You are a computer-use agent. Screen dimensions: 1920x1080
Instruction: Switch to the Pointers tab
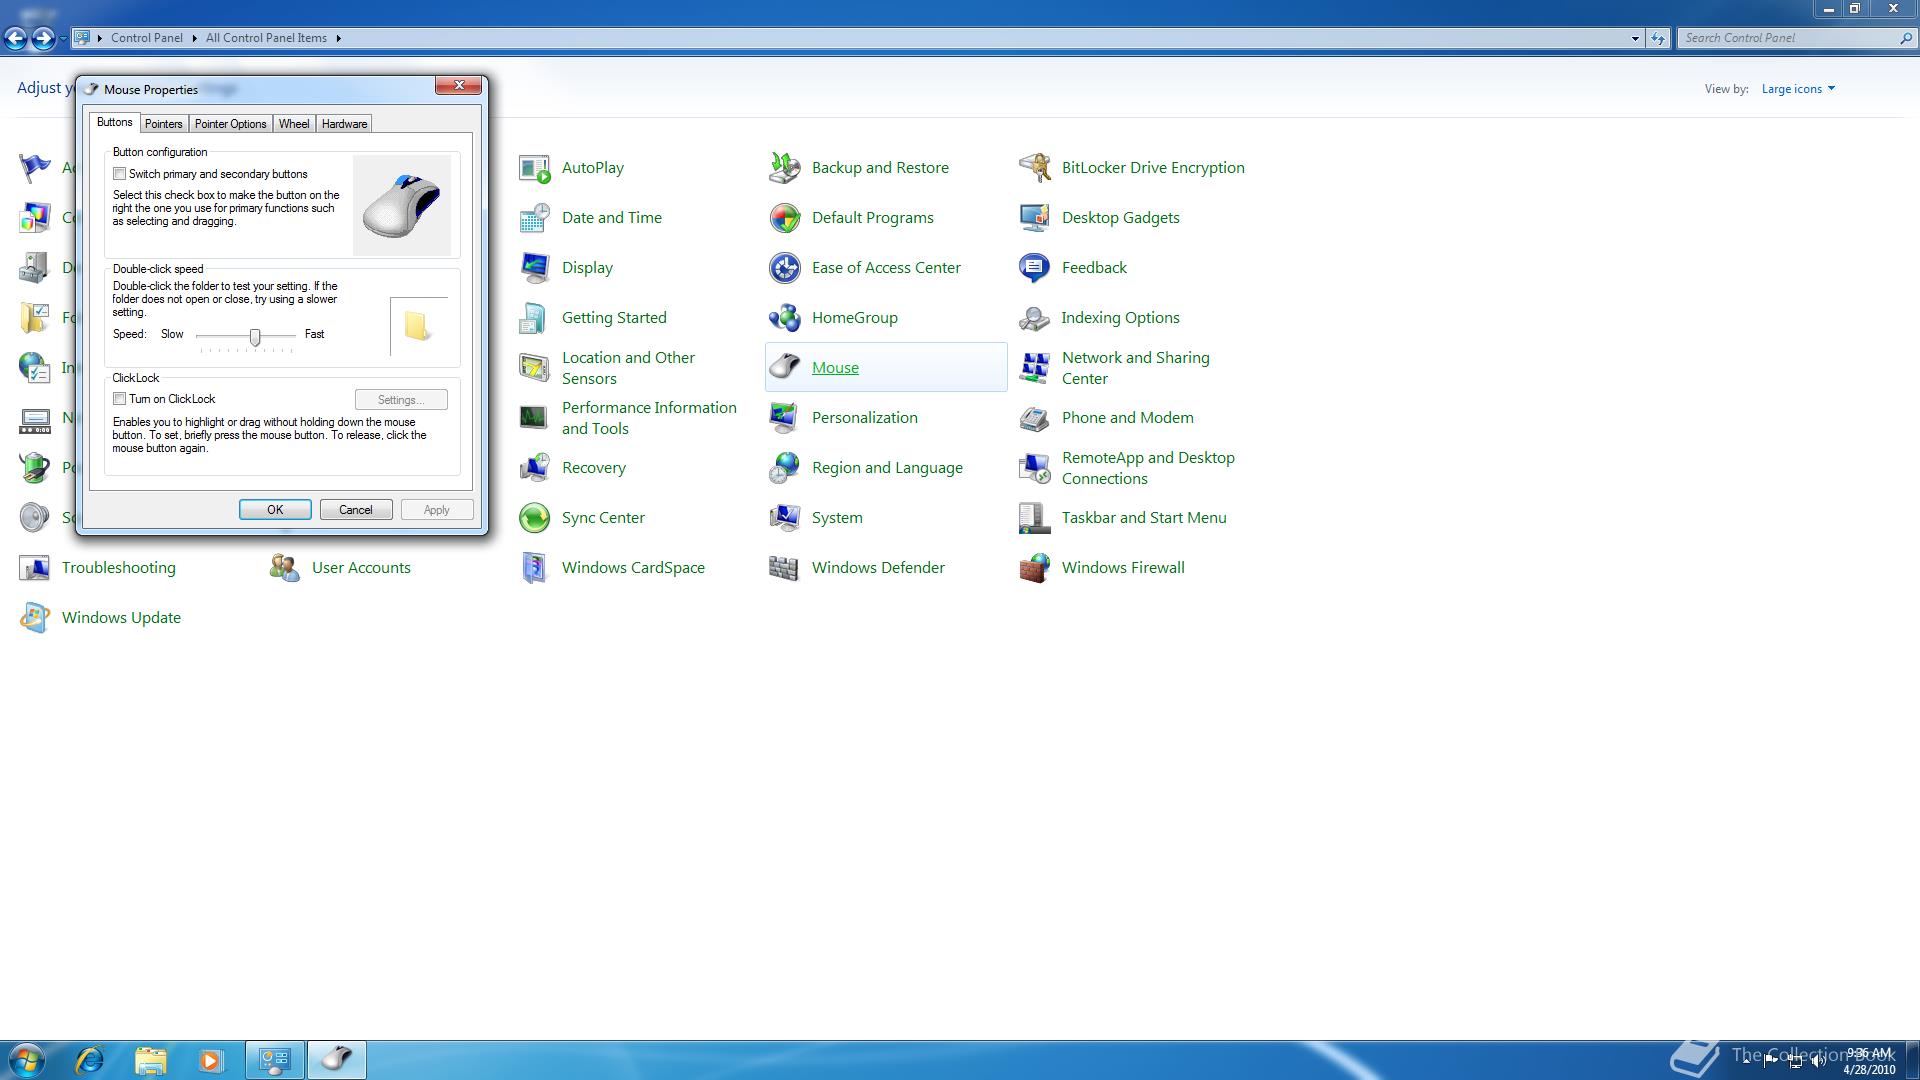[x=163, y=124]
